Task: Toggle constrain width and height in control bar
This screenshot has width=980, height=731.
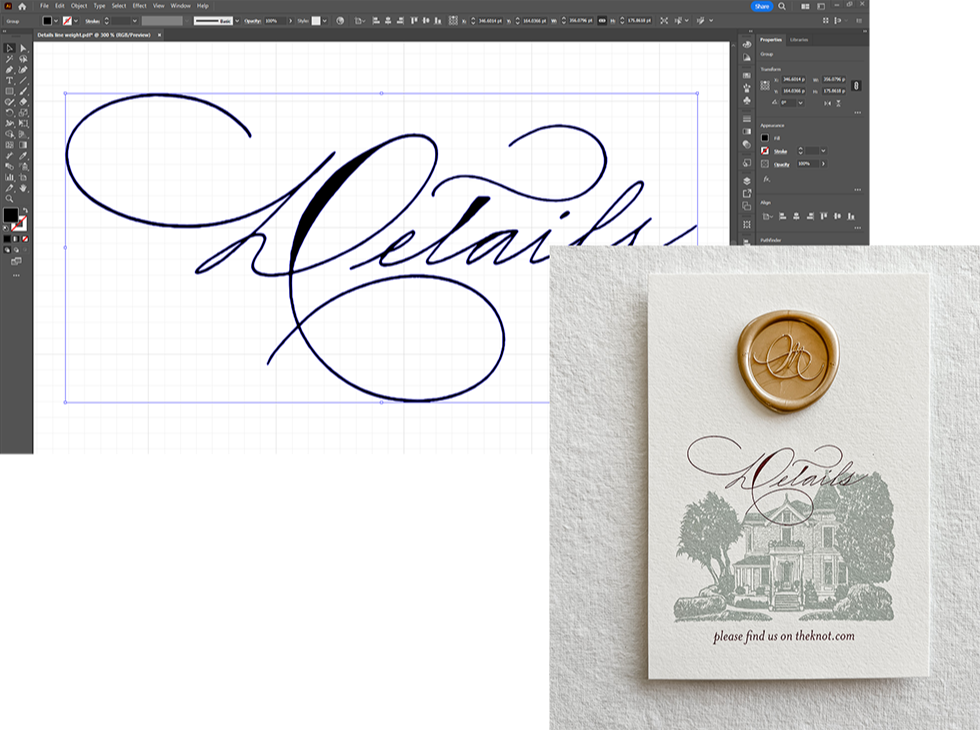Action: click(x=602, y=21)
